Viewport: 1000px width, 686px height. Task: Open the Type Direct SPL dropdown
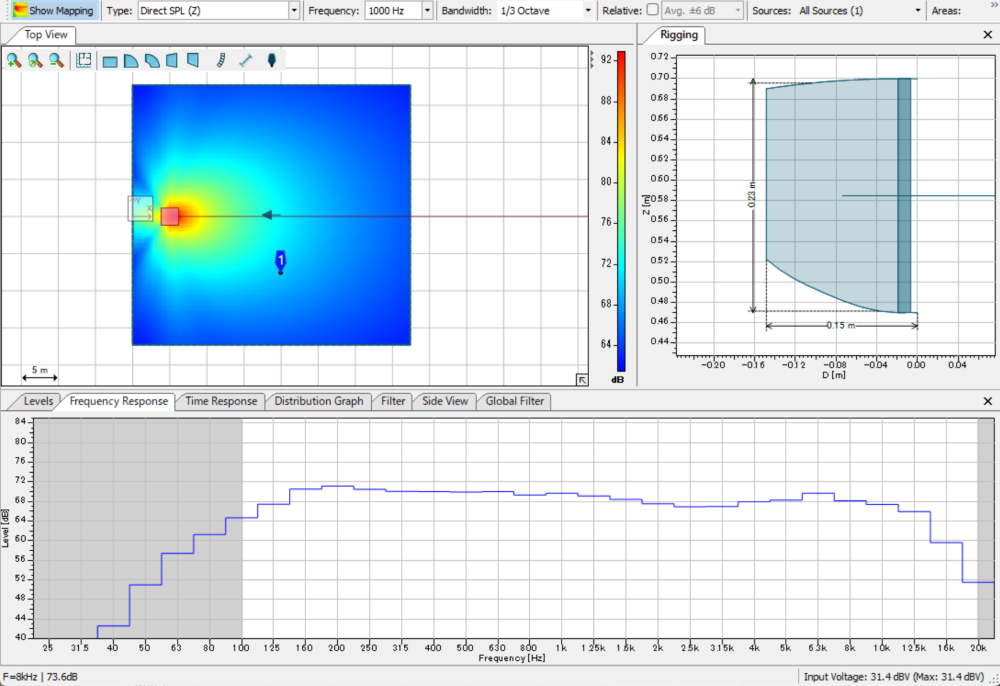point(293,10)
